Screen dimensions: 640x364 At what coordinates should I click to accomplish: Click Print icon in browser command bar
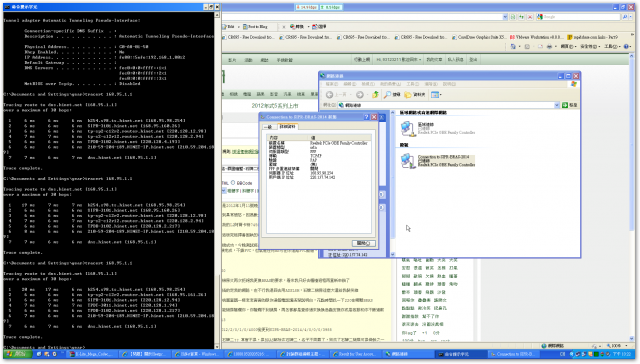coord(549,47)
